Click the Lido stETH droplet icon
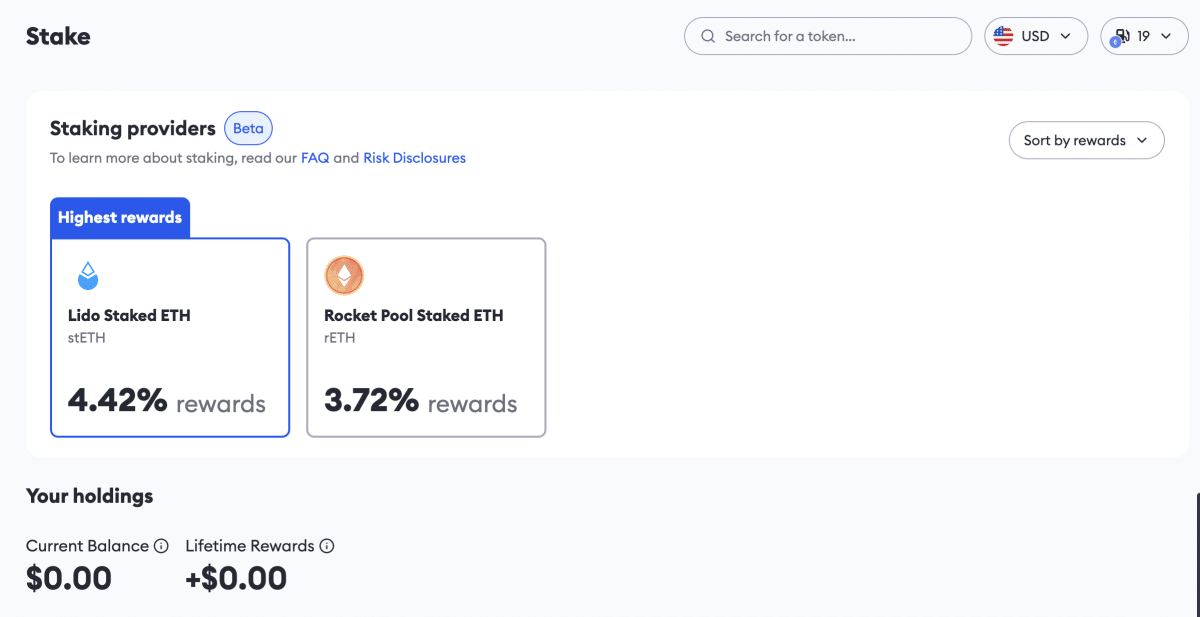This screenshot has width=1200, height=617. [x=88, y=275]
